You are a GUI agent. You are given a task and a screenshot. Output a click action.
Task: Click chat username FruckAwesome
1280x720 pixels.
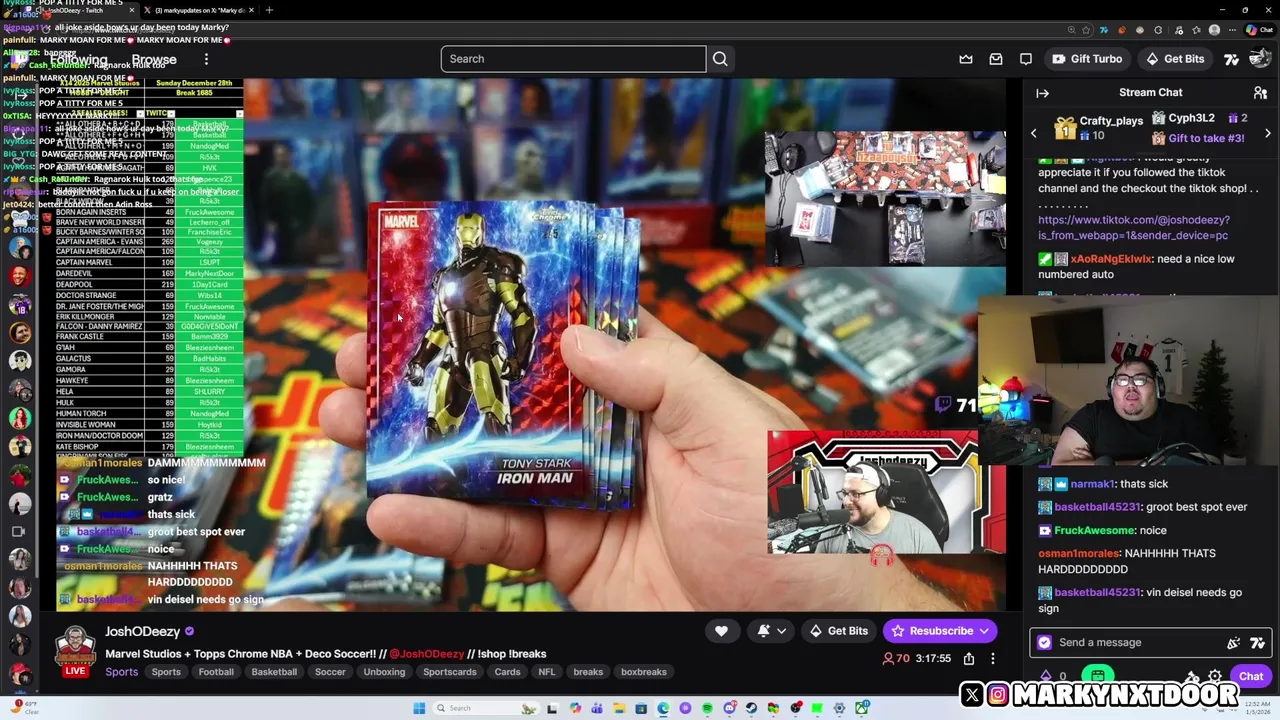[1095, 531]
